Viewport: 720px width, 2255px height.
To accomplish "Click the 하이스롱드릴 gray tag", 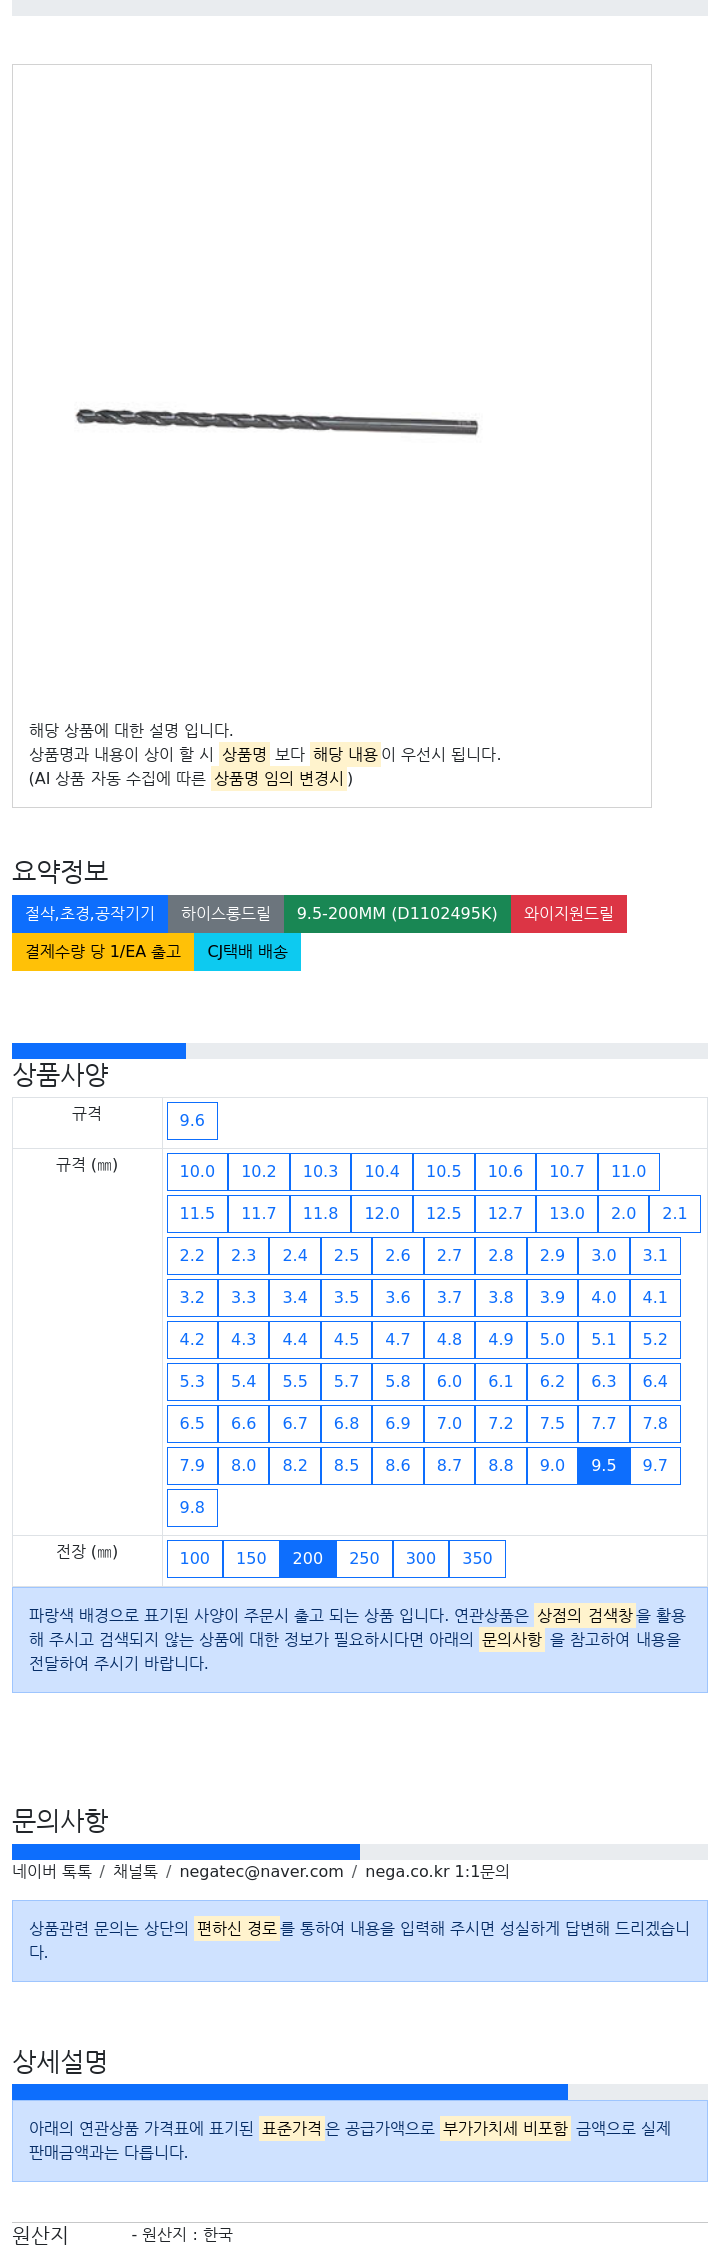I will (x=226, y=914).
